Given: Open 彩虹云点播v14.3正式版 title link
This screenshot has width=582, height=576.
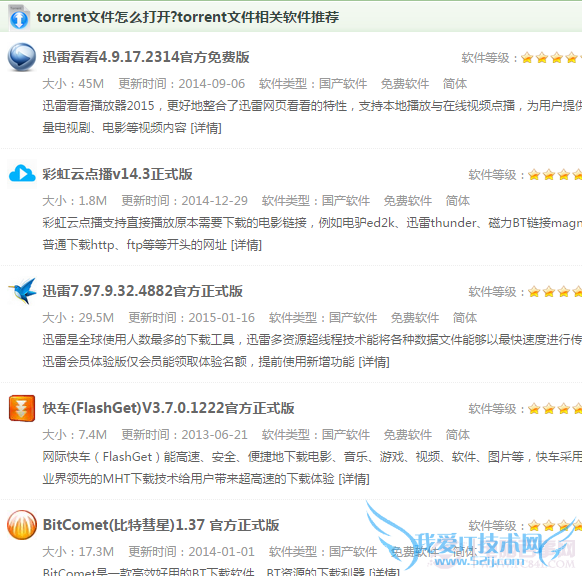Looking at the screenshot, I should pyautogui.click(x=117, y=174).
